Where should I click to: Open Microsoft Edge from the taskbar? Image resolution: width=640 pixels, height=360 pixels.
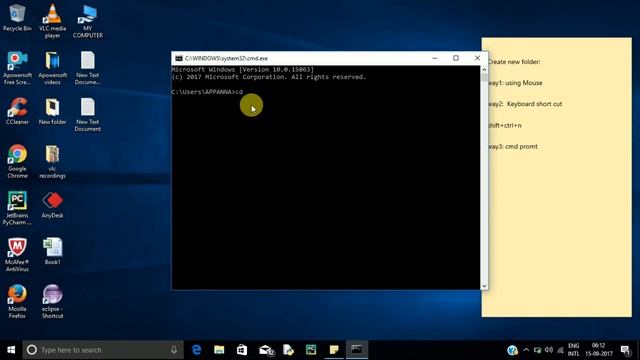196,350
